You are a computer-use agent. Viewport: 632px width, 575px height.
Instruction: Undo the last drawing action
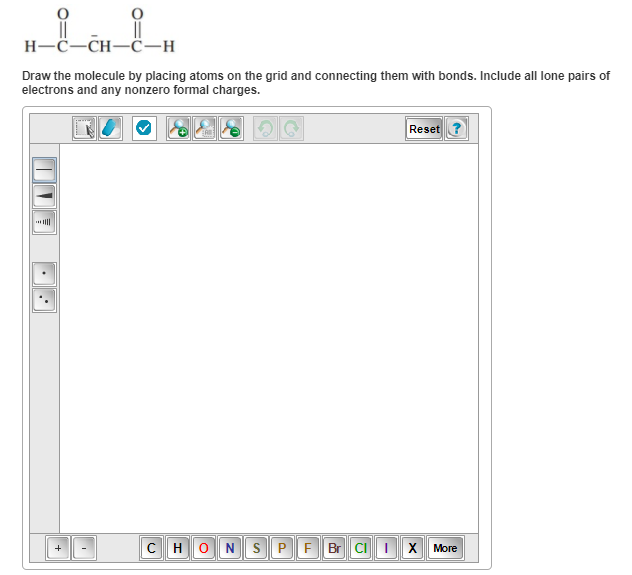pos(265,129)
